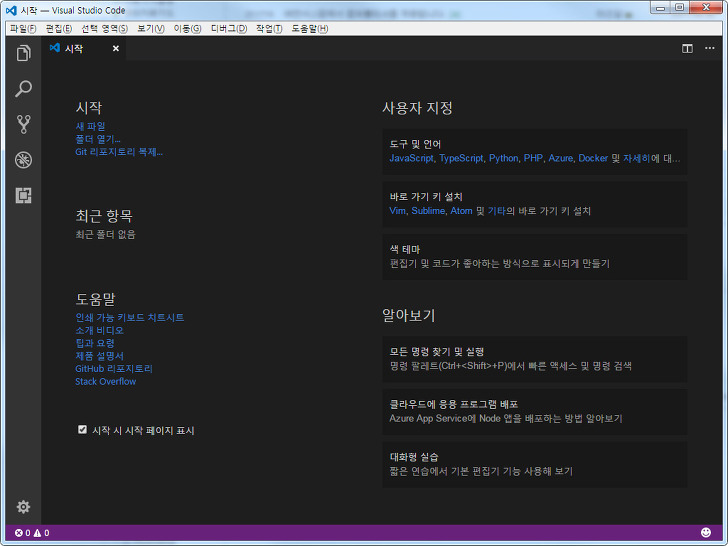Viewport: 728px width, 546px height.
Task: Open the Source Control view icon
Action: 23,124
